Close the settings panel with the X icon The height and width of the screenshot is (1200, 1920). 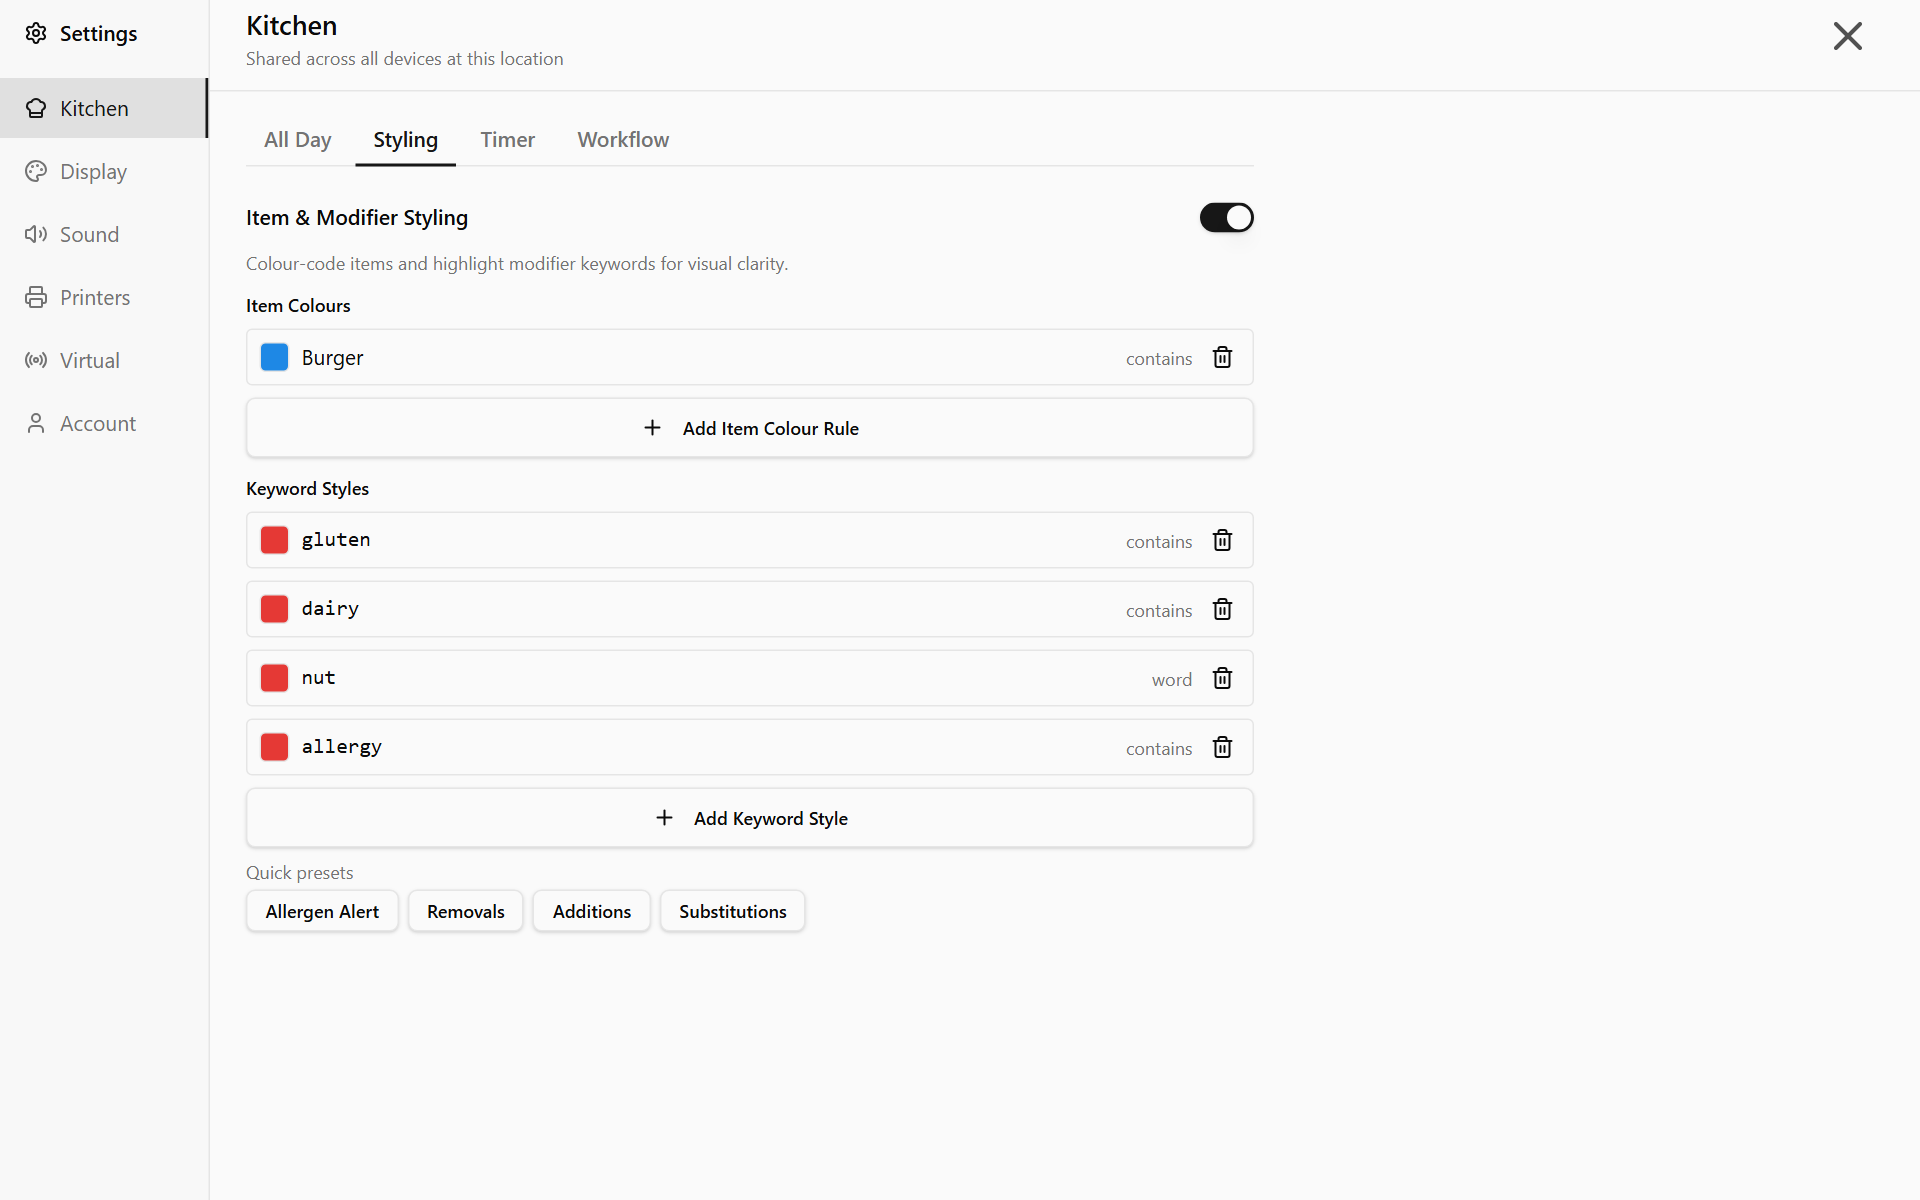pos(1847,36)
